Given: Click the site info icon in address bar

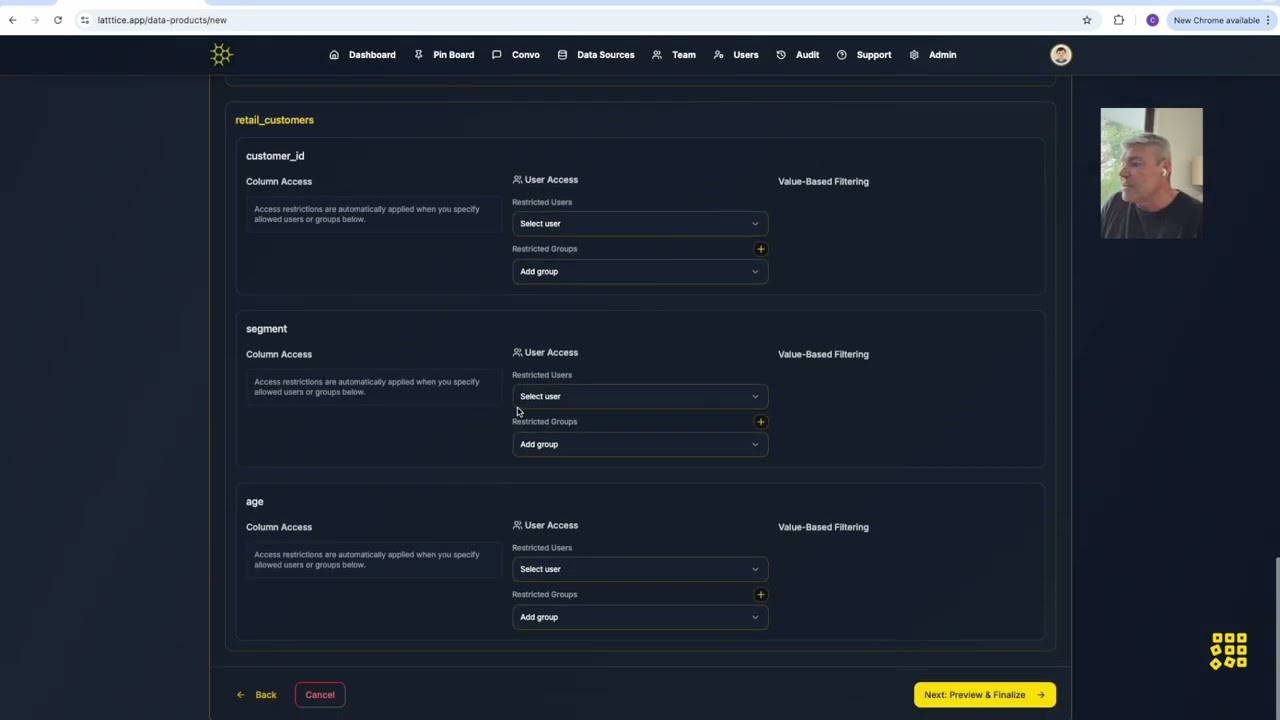Looking at the screenshot, I should click(85, 20).
